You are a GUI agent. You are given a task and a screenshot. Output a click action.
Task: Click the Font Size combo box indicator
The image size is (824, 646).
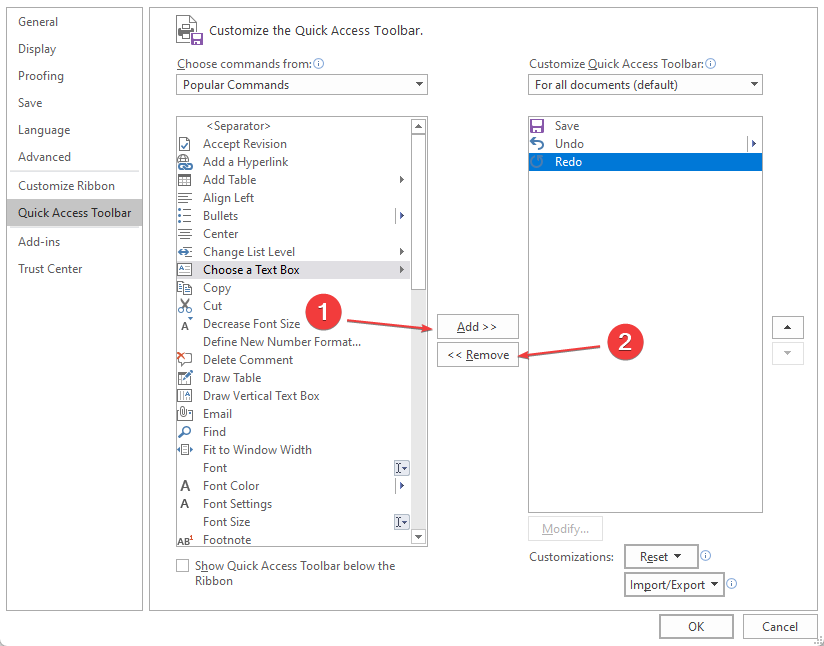tap(401, 522)
